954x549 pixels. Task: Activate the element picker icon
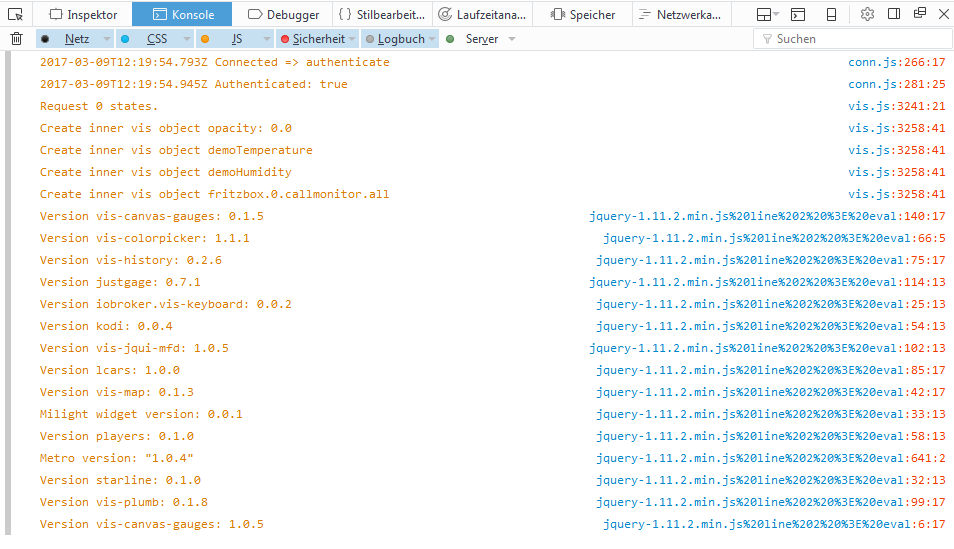[x=15, y=14]
